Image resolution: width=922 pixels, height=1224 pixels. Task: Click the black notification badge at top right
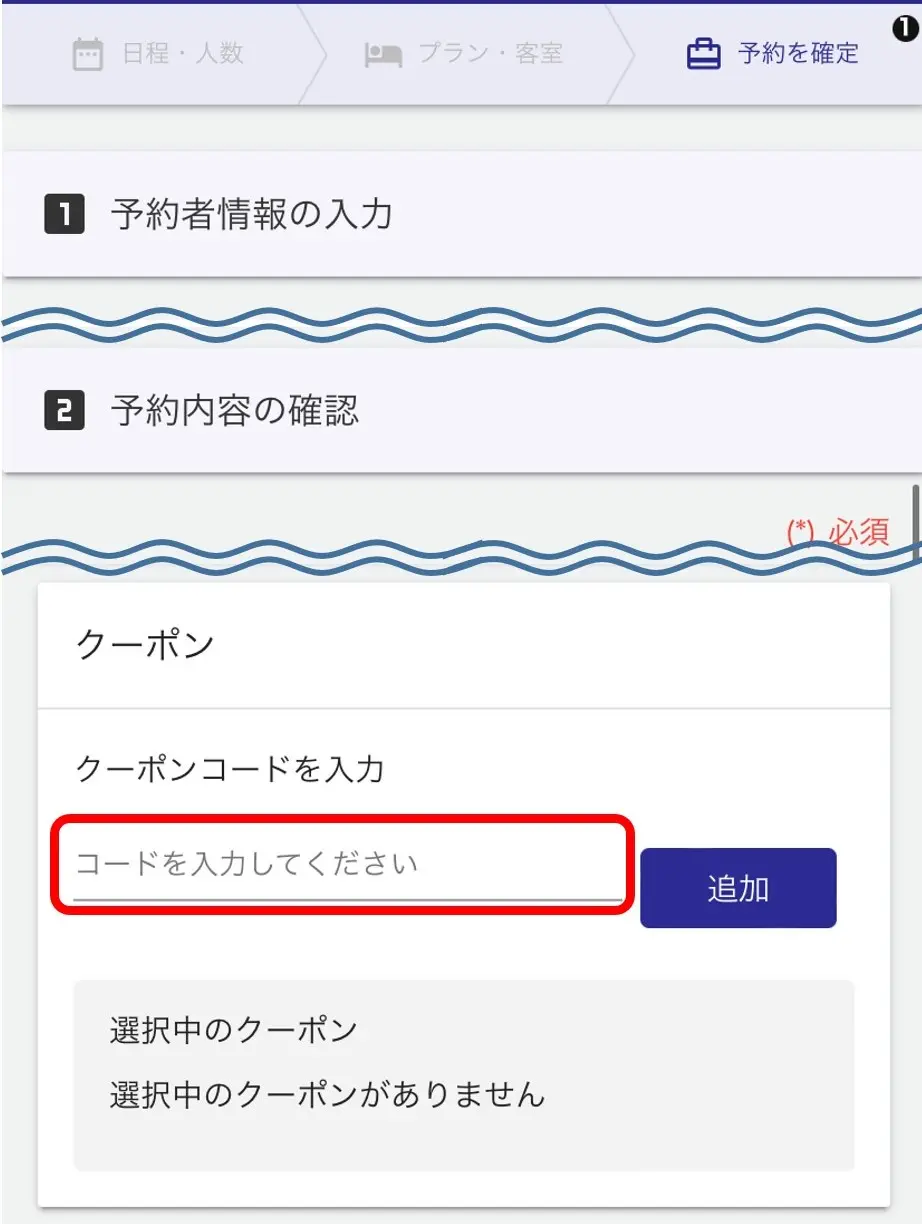[903, 31]
